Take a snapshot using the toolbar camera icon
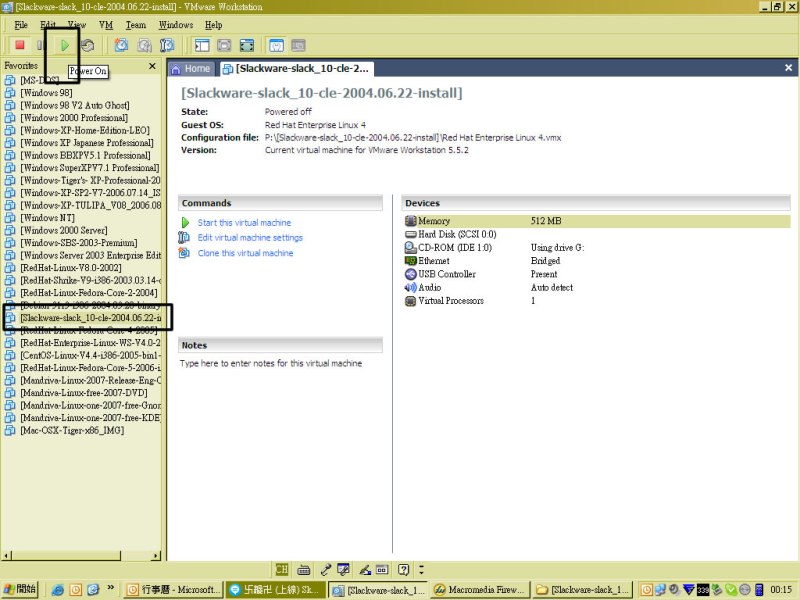This screenshot has height=600, width=800. pyautogui.click(x=121, y=45)
